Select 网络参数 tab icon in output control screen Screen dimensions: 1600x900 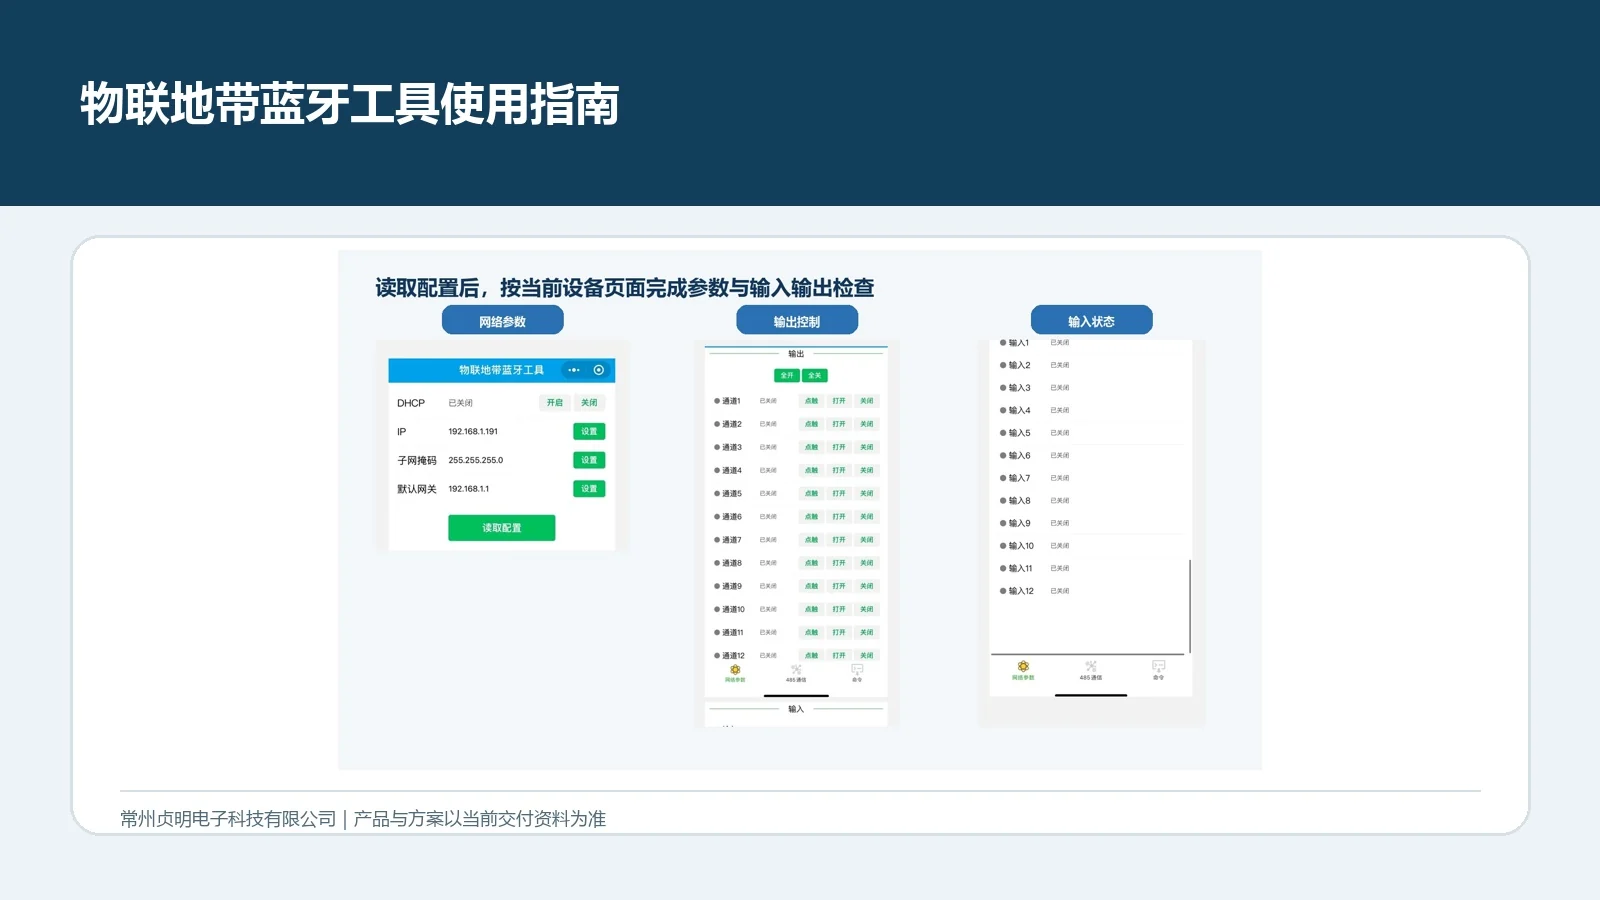click(x=735, y=670)
